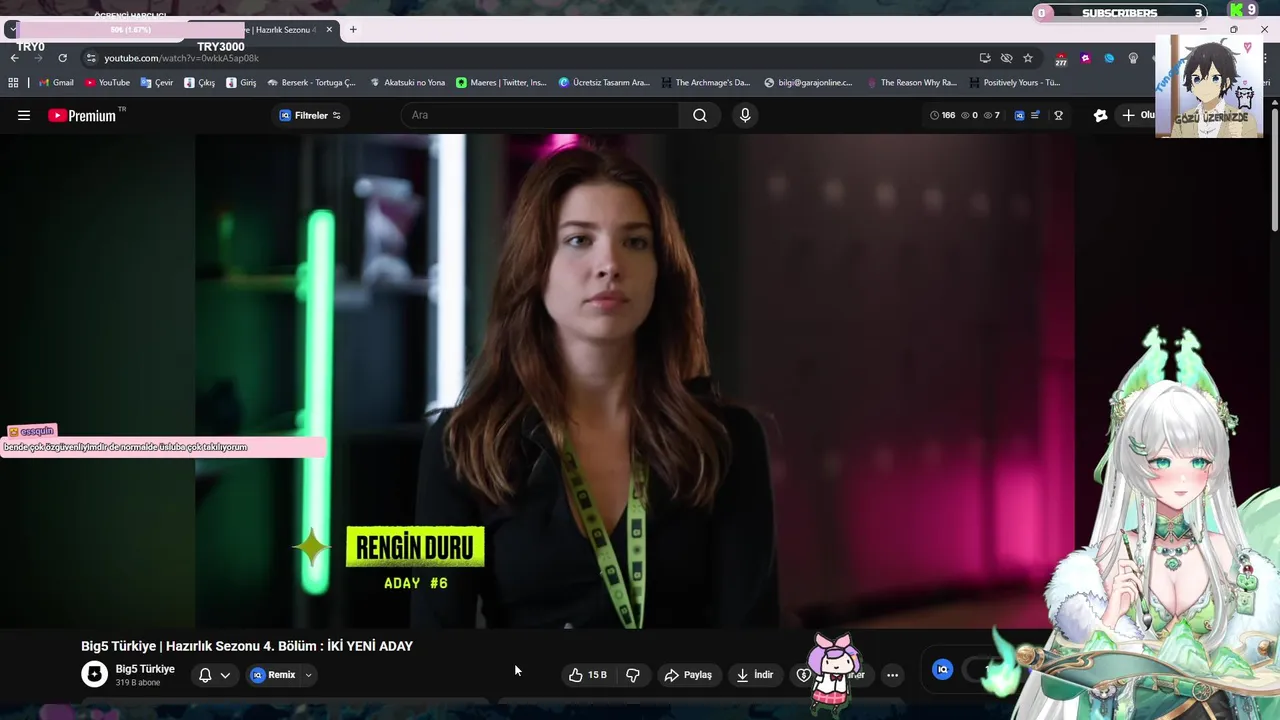Viewport: 1280px width, 720px height.
Task: Click the white star badge icon
Action: pos(1101,115)
